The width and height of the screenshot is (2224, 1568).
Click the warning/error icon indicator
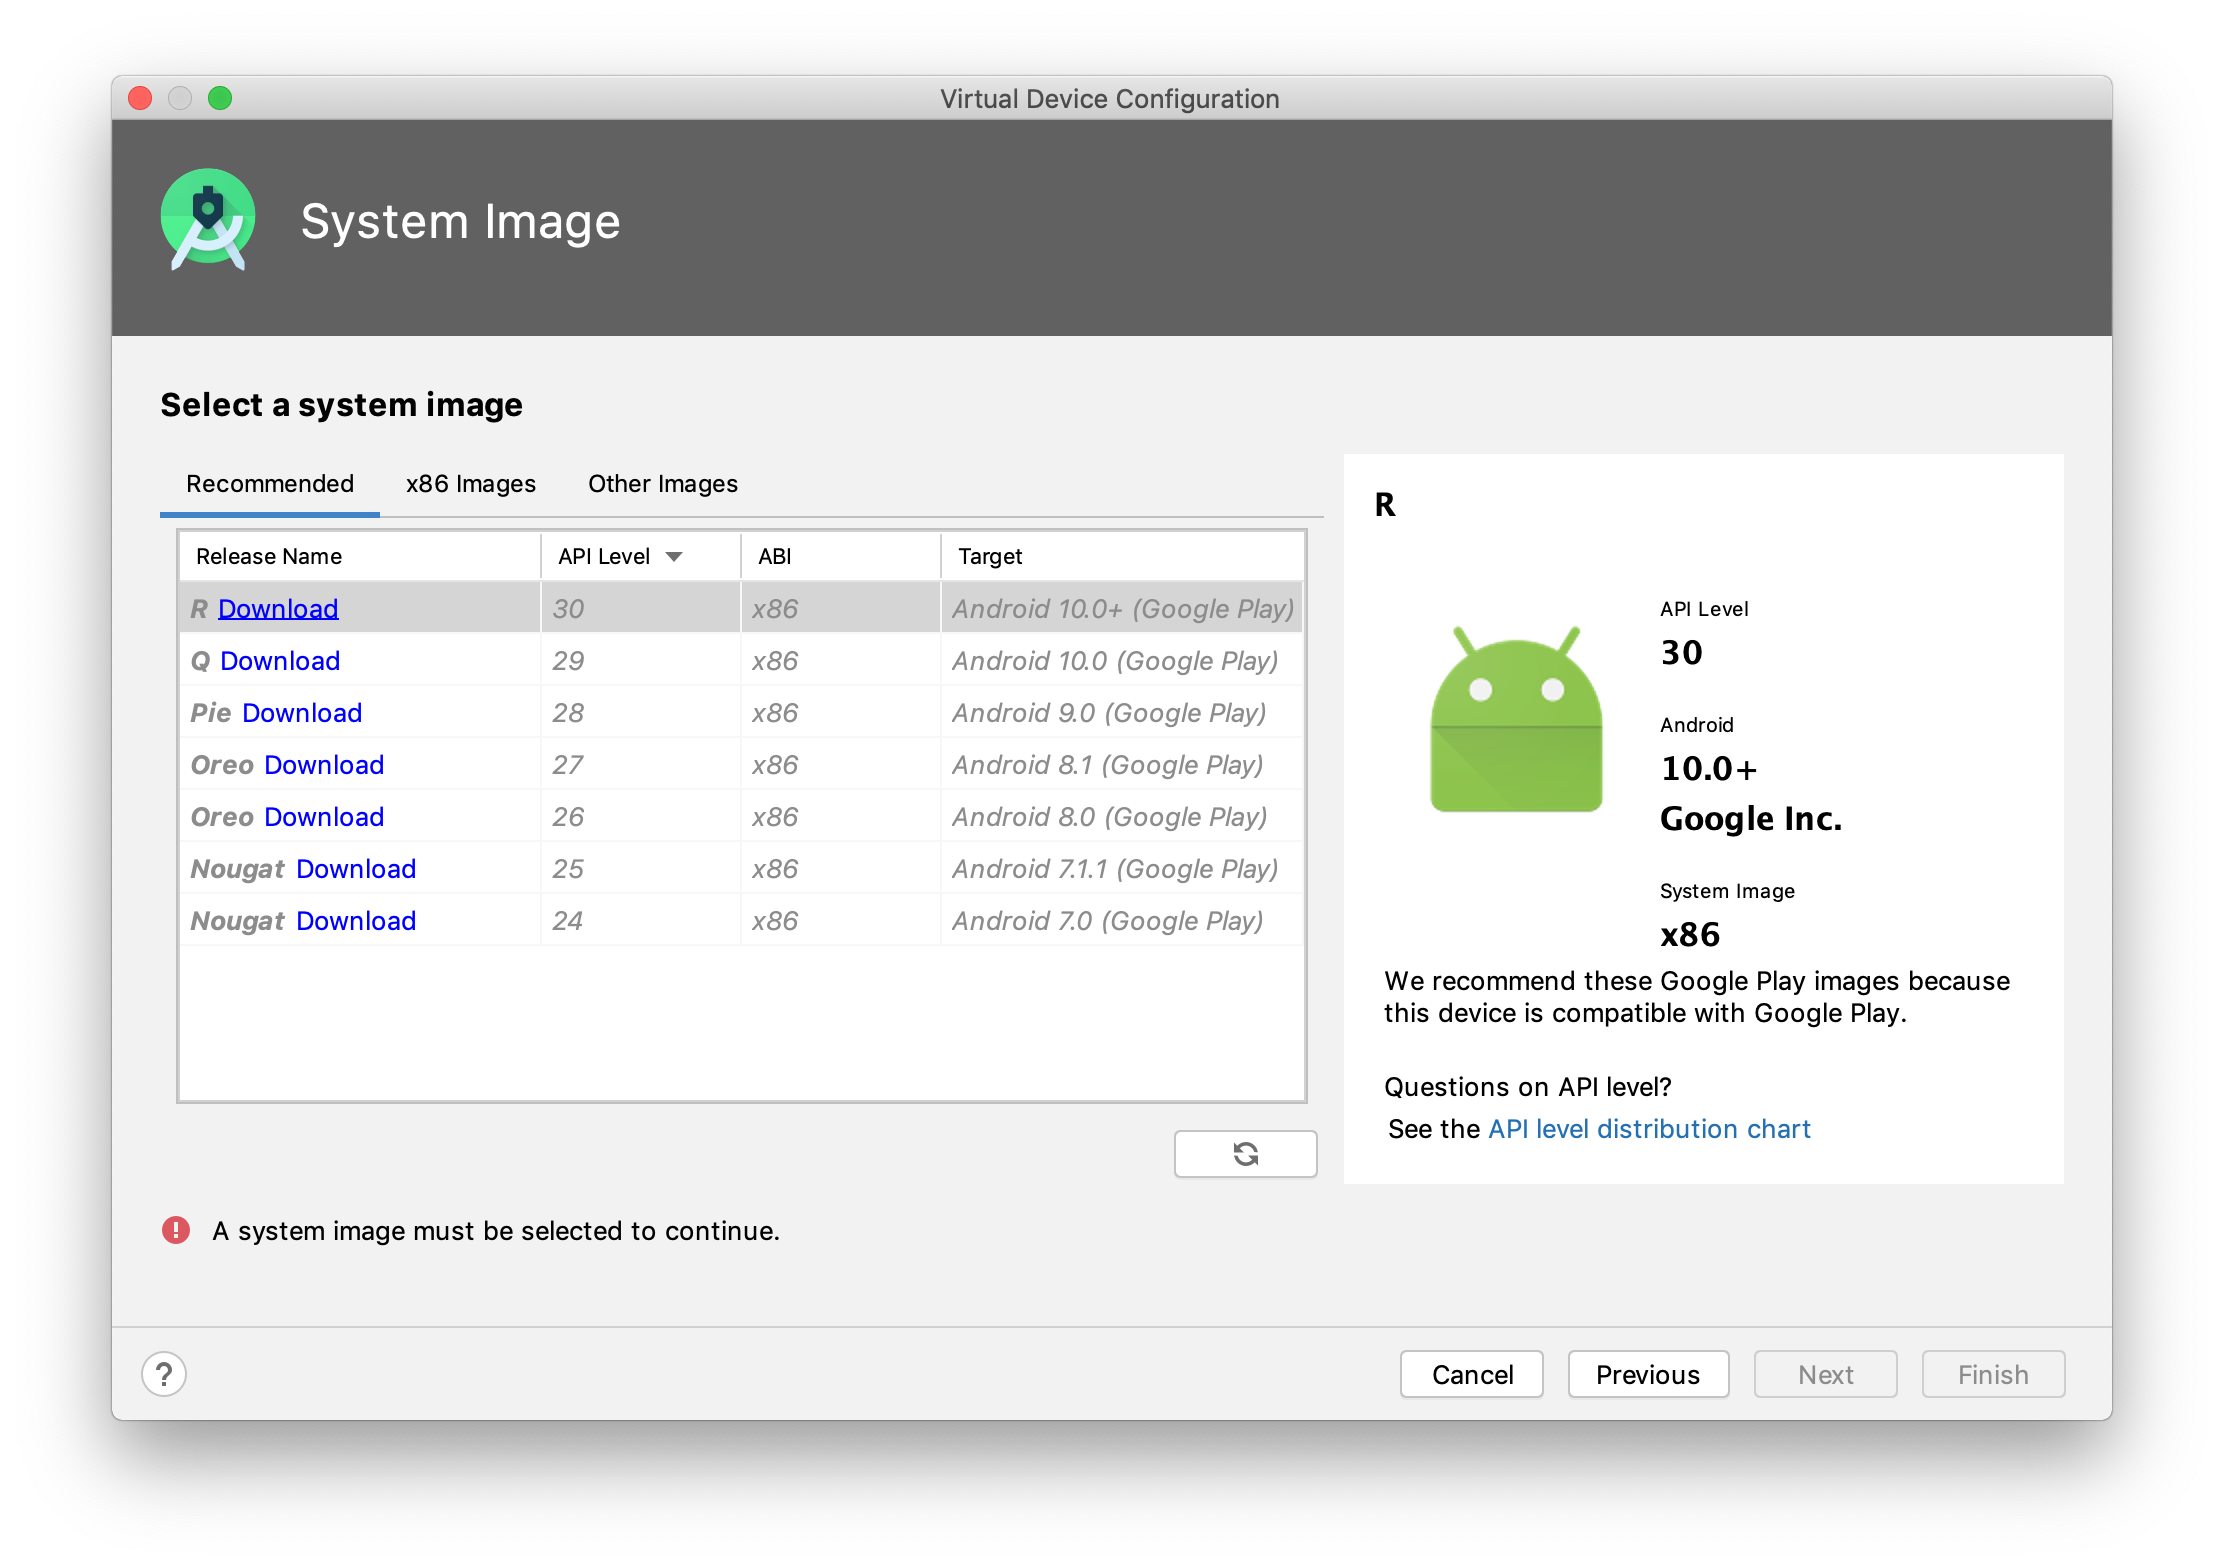[x=170, y=1230]
